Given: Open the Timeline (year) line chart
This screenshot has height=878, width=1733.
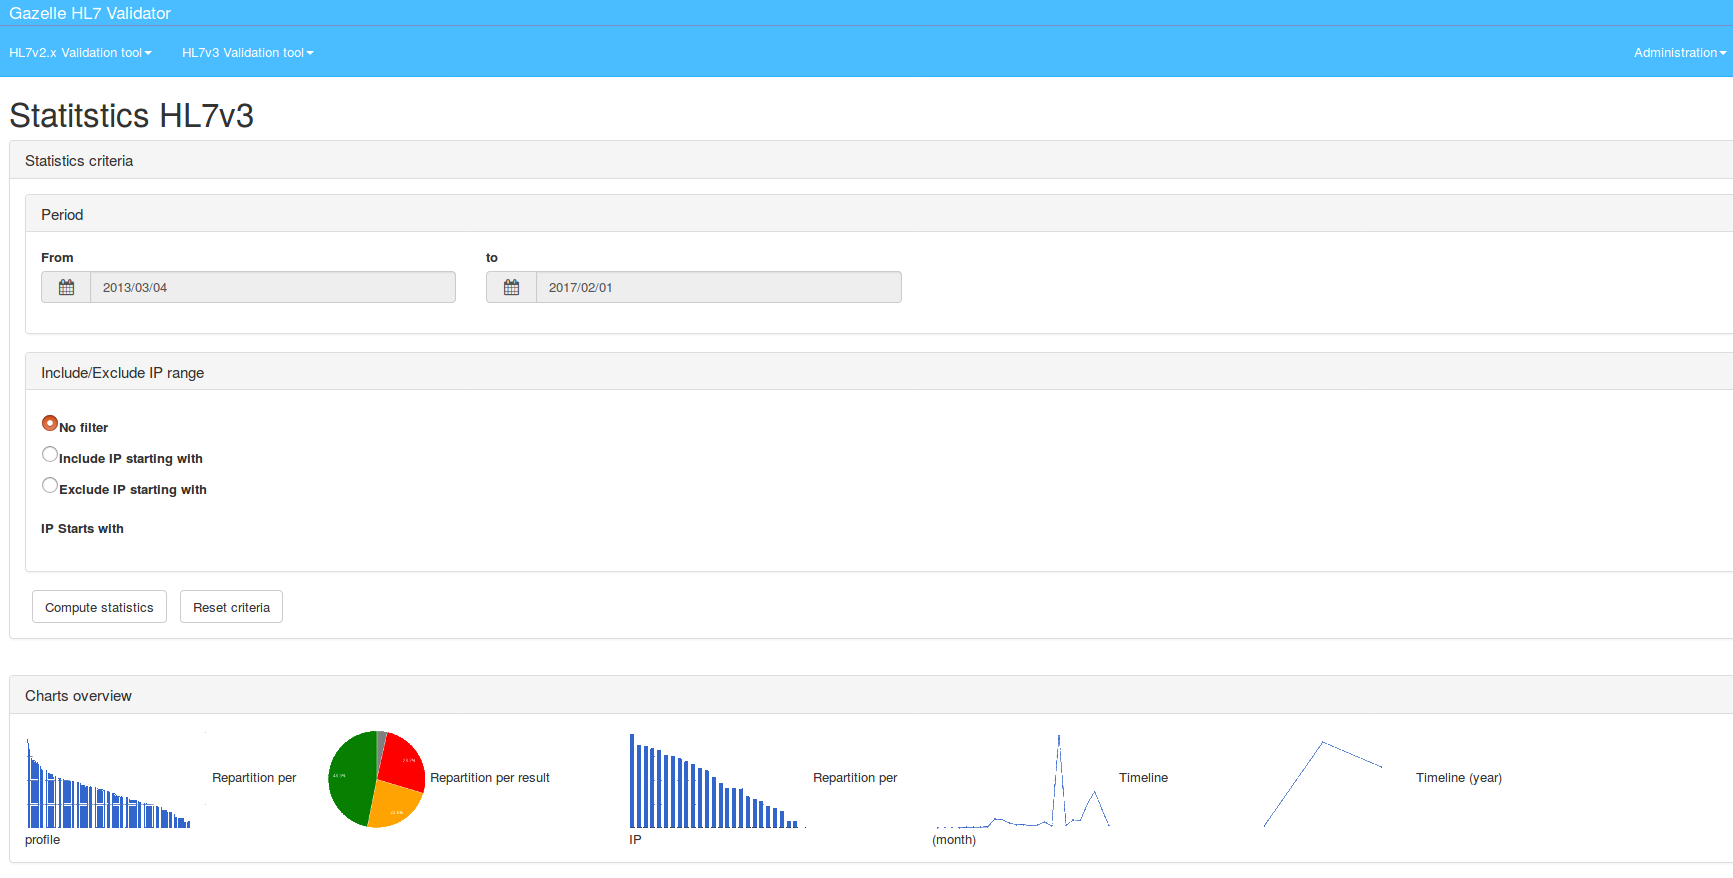Looking at the screenshot, I should 1322,782.
